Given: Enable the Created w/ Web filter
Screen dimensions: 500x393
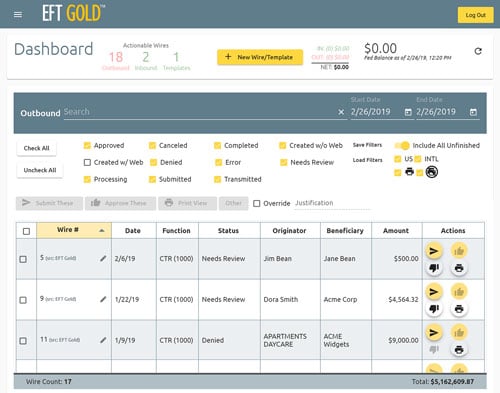Looking at the screenshot, I should 87,162.
